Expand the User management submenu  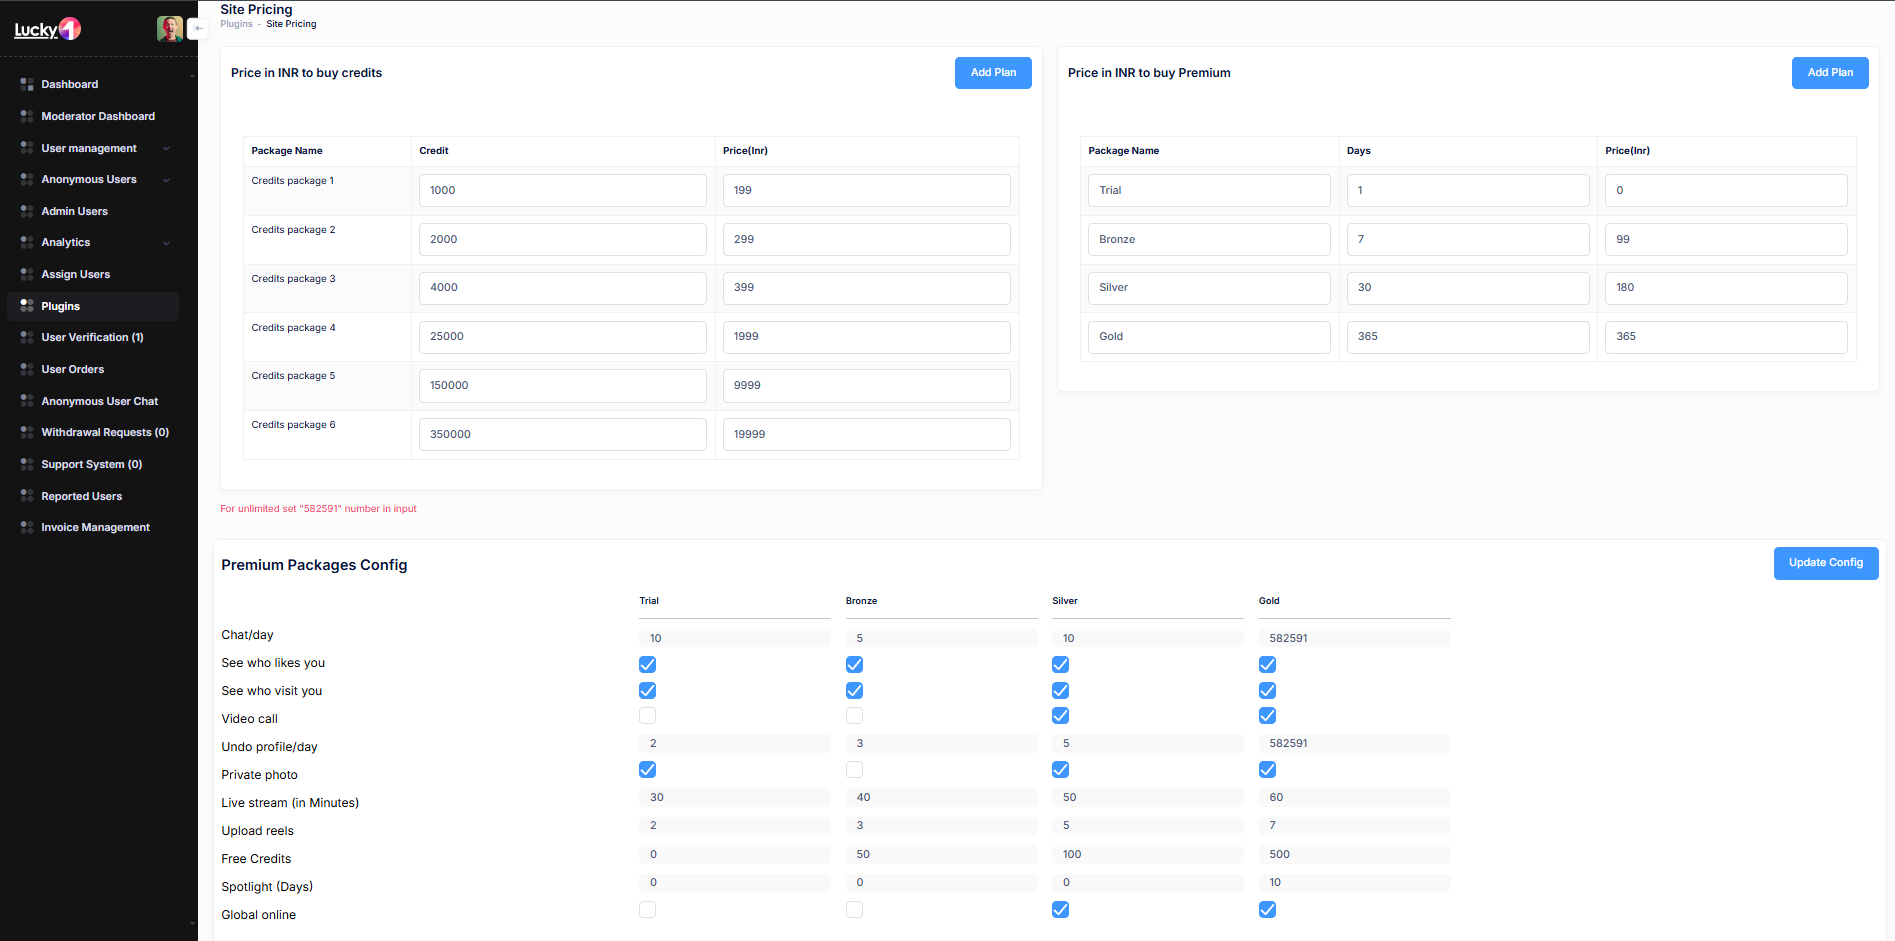tap(166, 149)
